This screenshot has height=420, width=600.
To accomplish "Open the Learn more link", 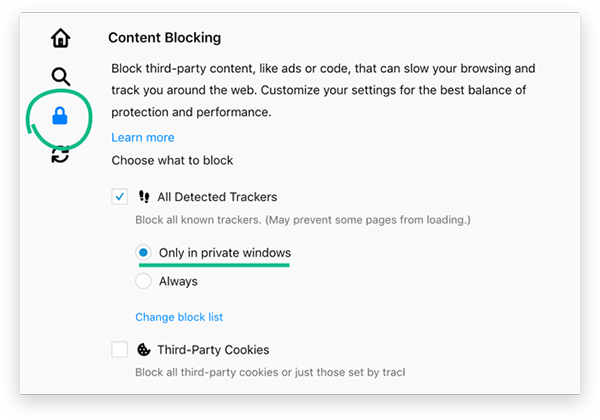I will [143, 138].
